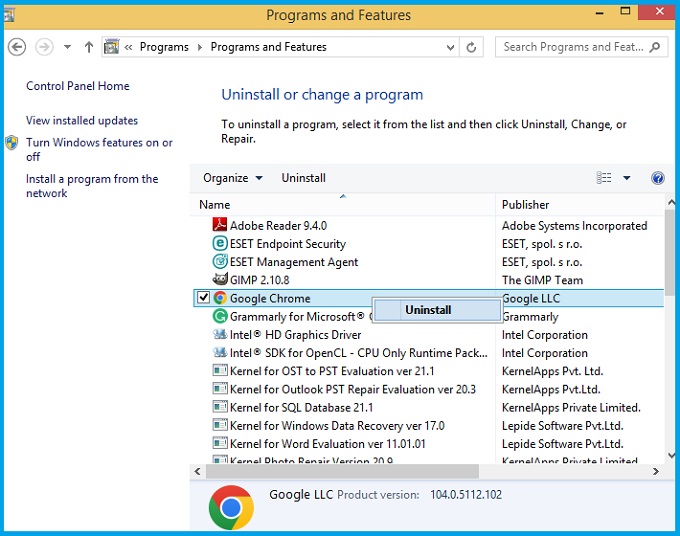
Task: Click the Intel HD Graphics Driver icon
Action: [220, 334]
